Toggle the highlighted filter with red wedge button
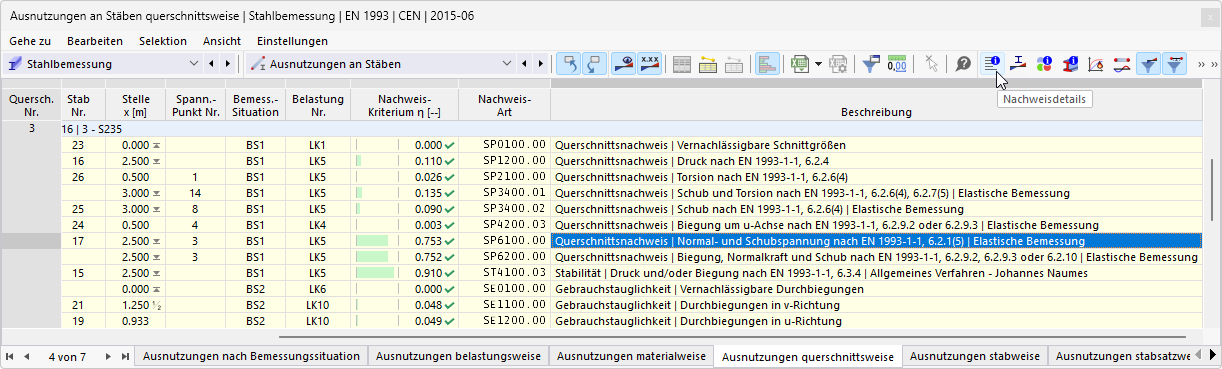Screen dimensions: 1222x369 point(1149,64)
